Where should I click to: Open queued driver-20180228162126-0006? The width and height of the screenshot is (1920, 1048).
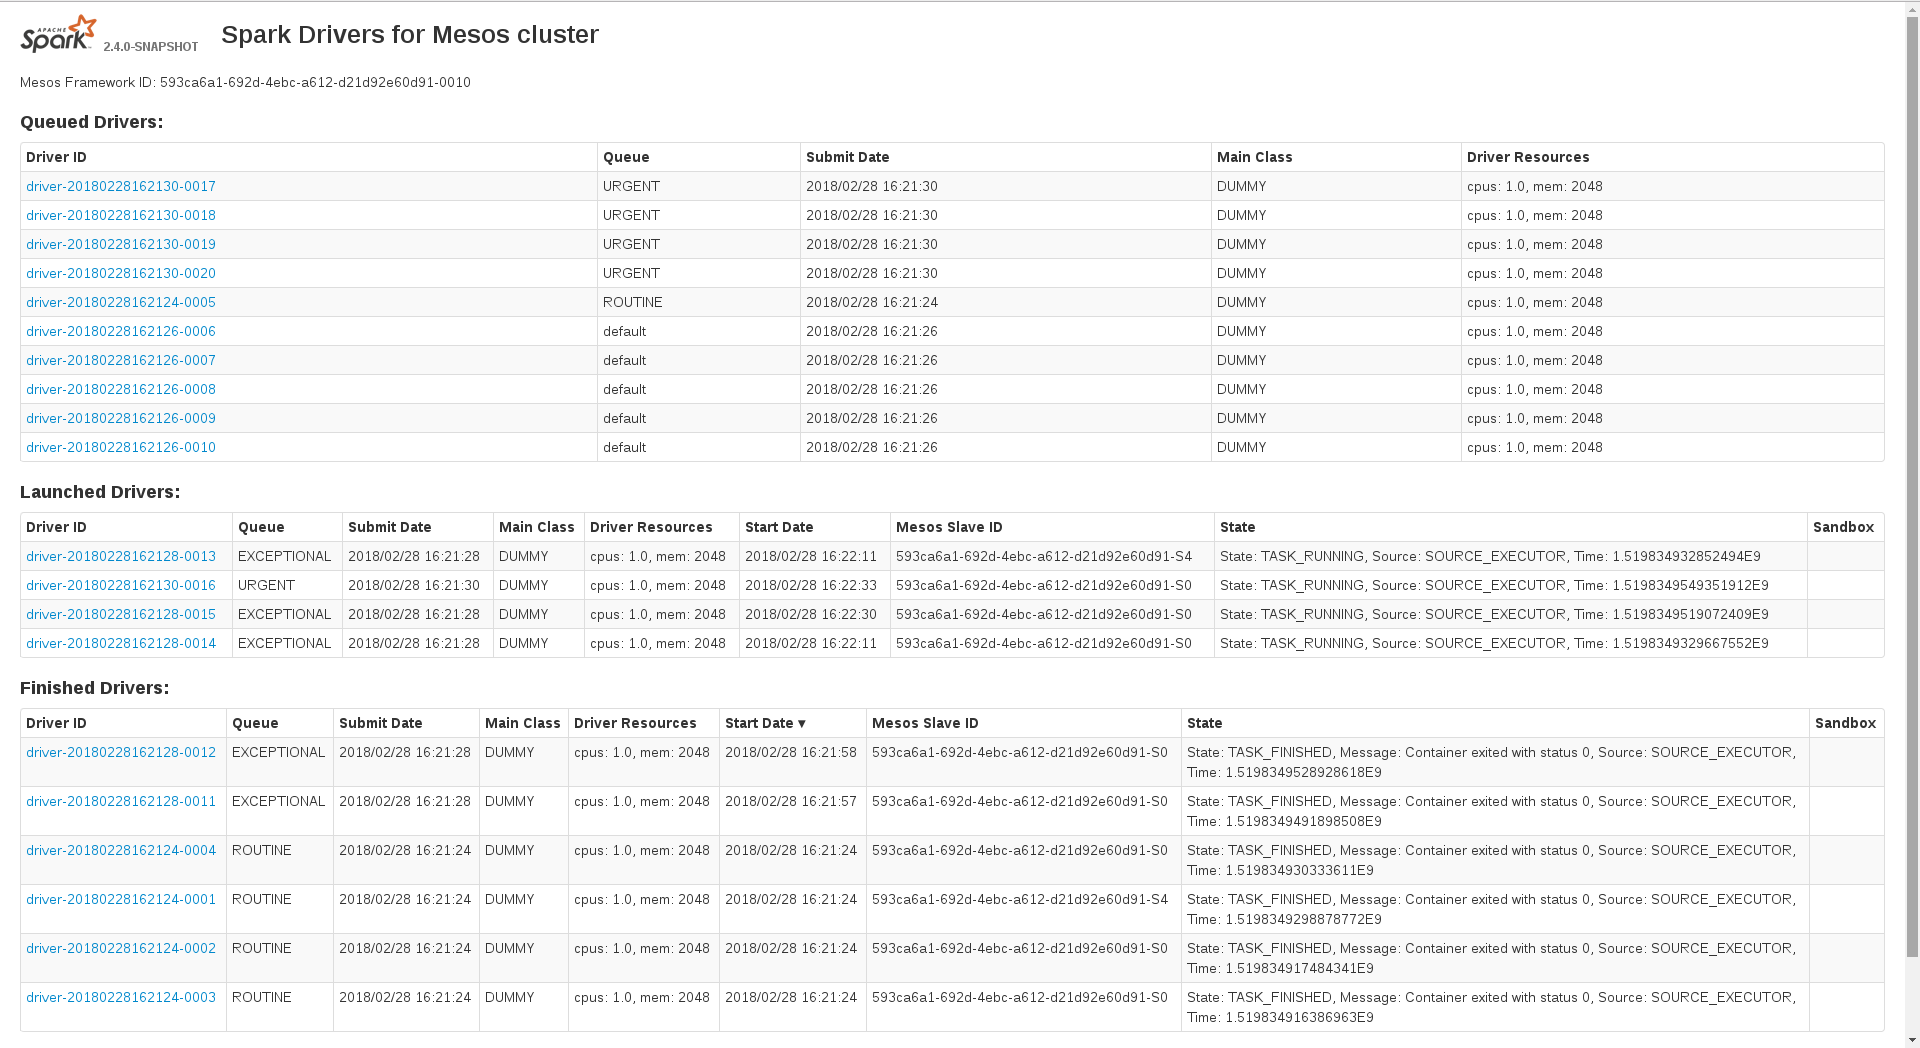coord(121,331)
